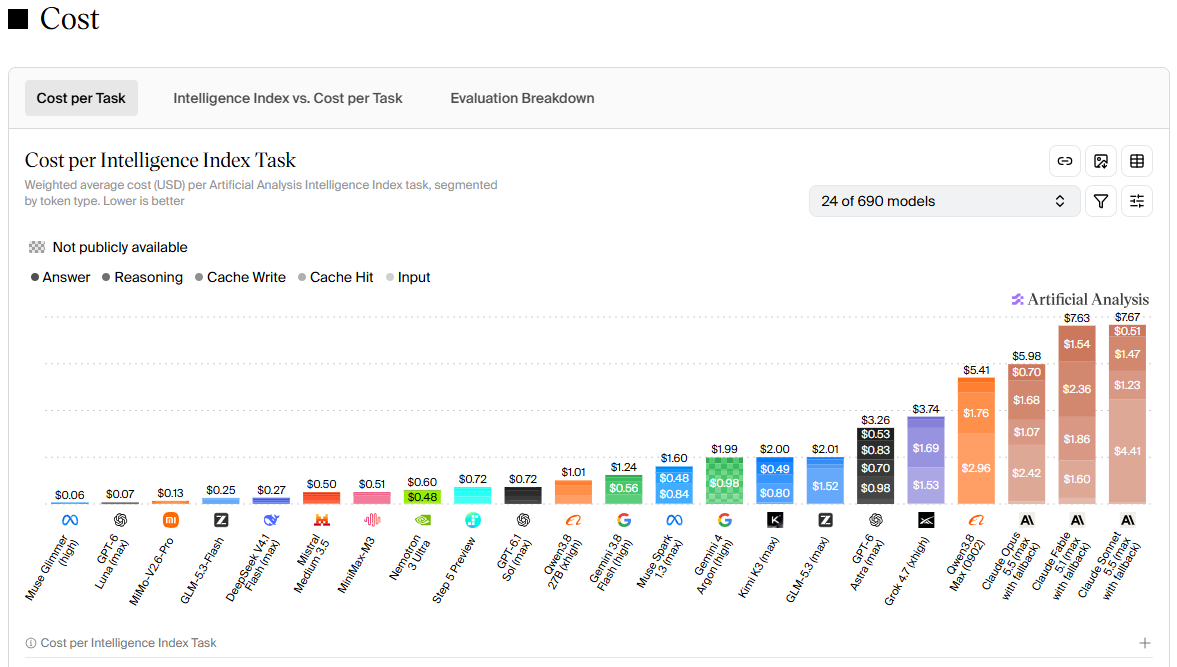Click the $0.48 green Nemotron bar segment
Viewport: 1177px width, 667px height.
coord(422,497)
